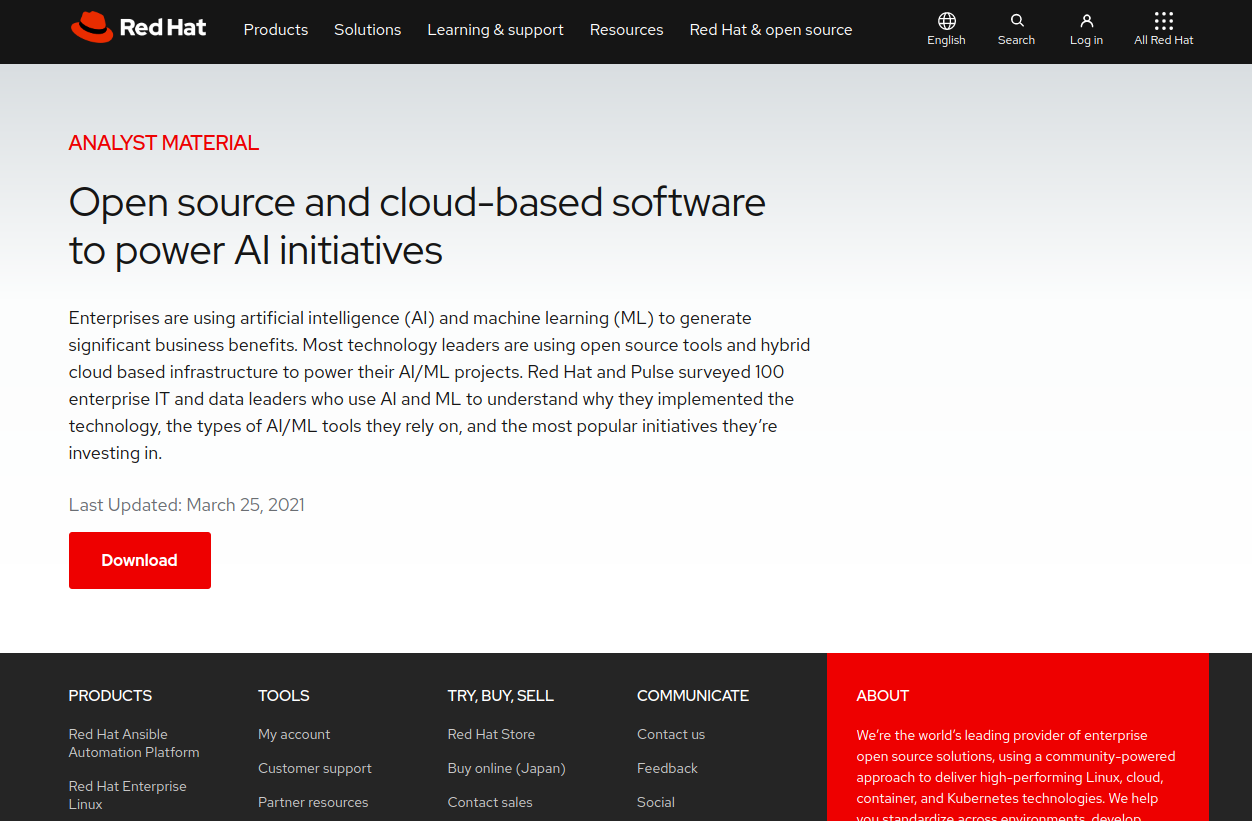Screen dimensions: 1252x821
Task: Open Search via the magnifier icon
Action: click(x=1016, y=21)
